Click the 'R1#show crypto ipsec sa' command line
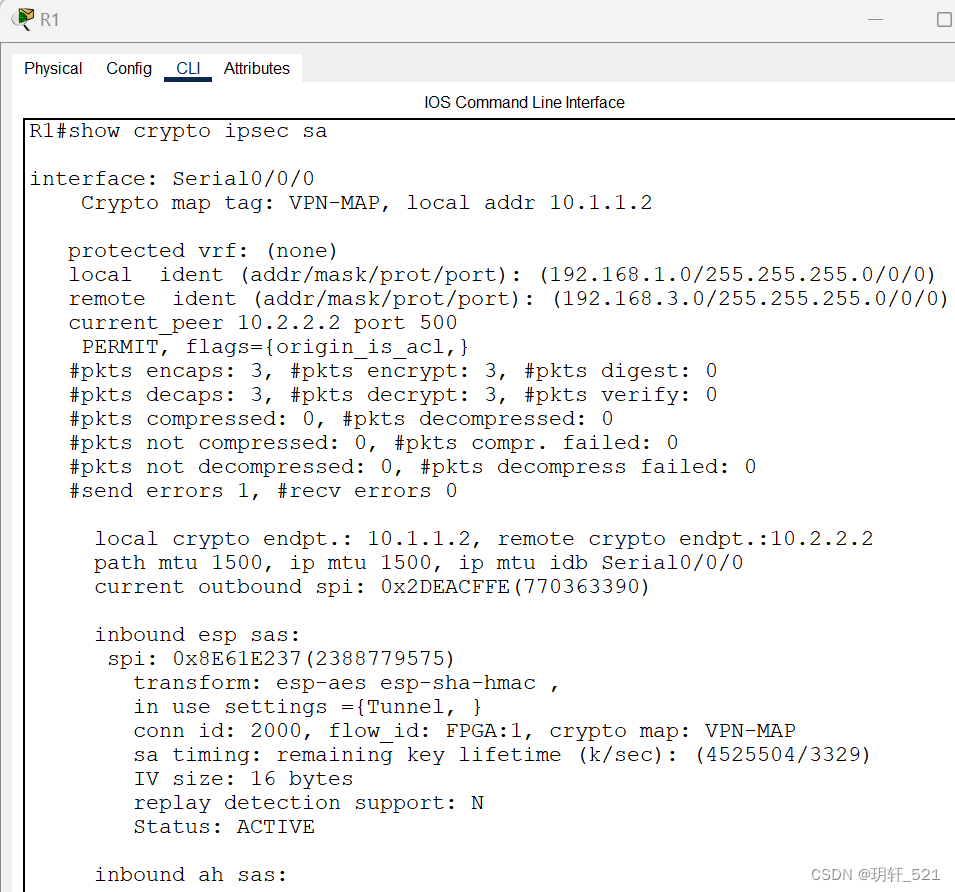This screenshot has height=892, width=955. click(178, 131)
